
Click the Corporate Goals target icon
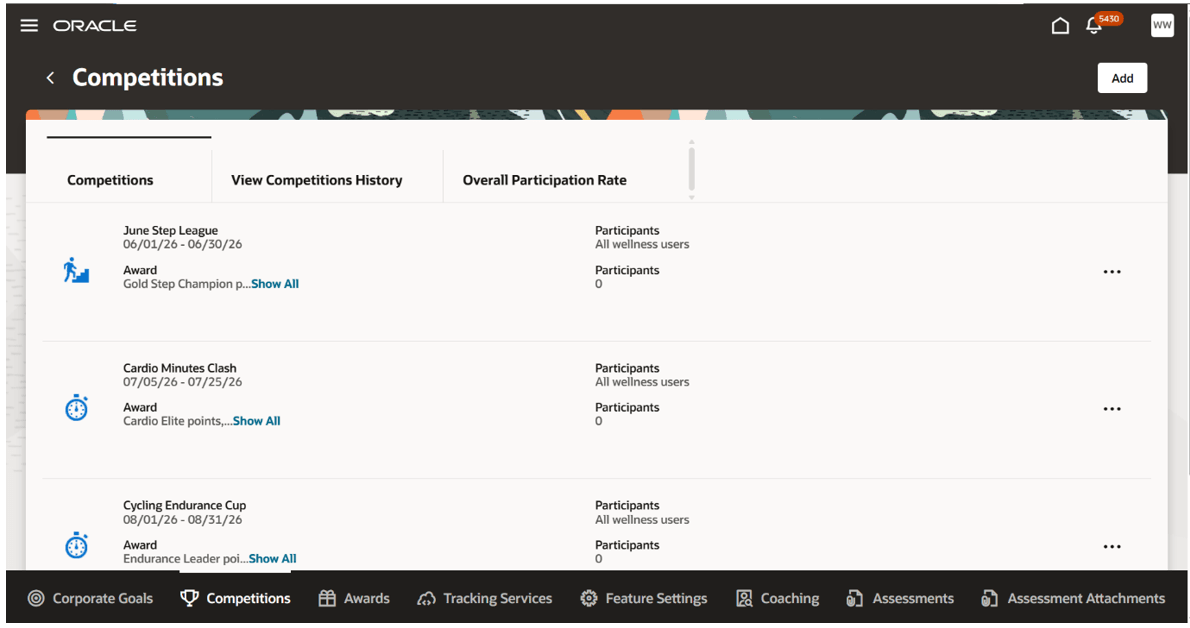tap(36, 598)
